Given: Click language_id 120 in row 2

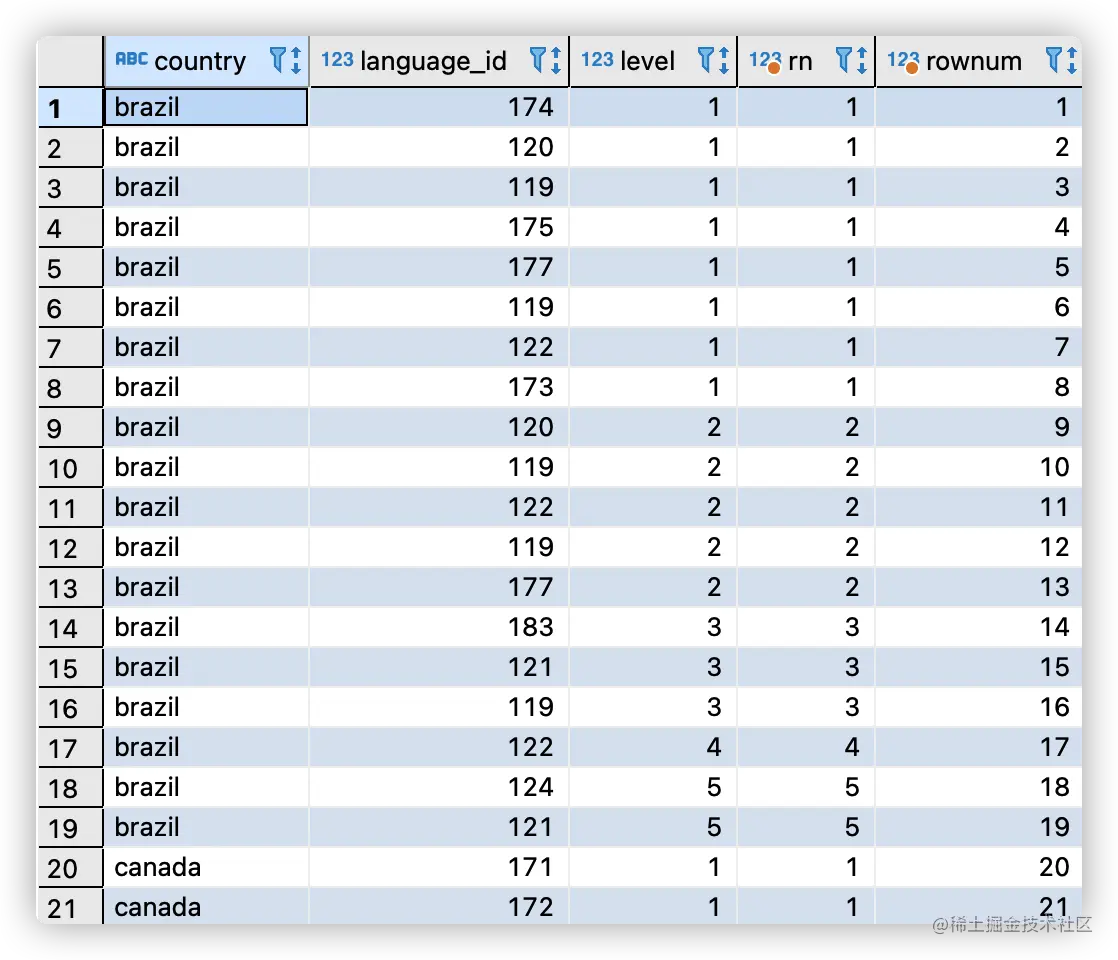Looking at the screenshot, I should [x=530, y=147].
